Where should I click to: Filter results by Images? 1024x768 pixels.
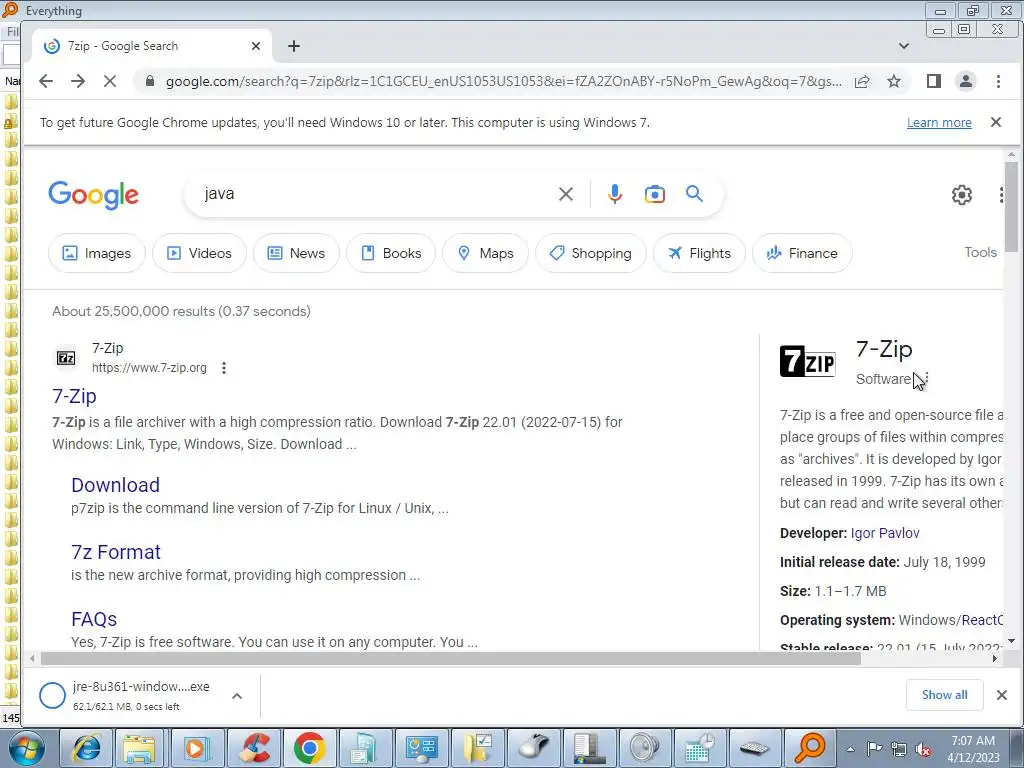97,253
